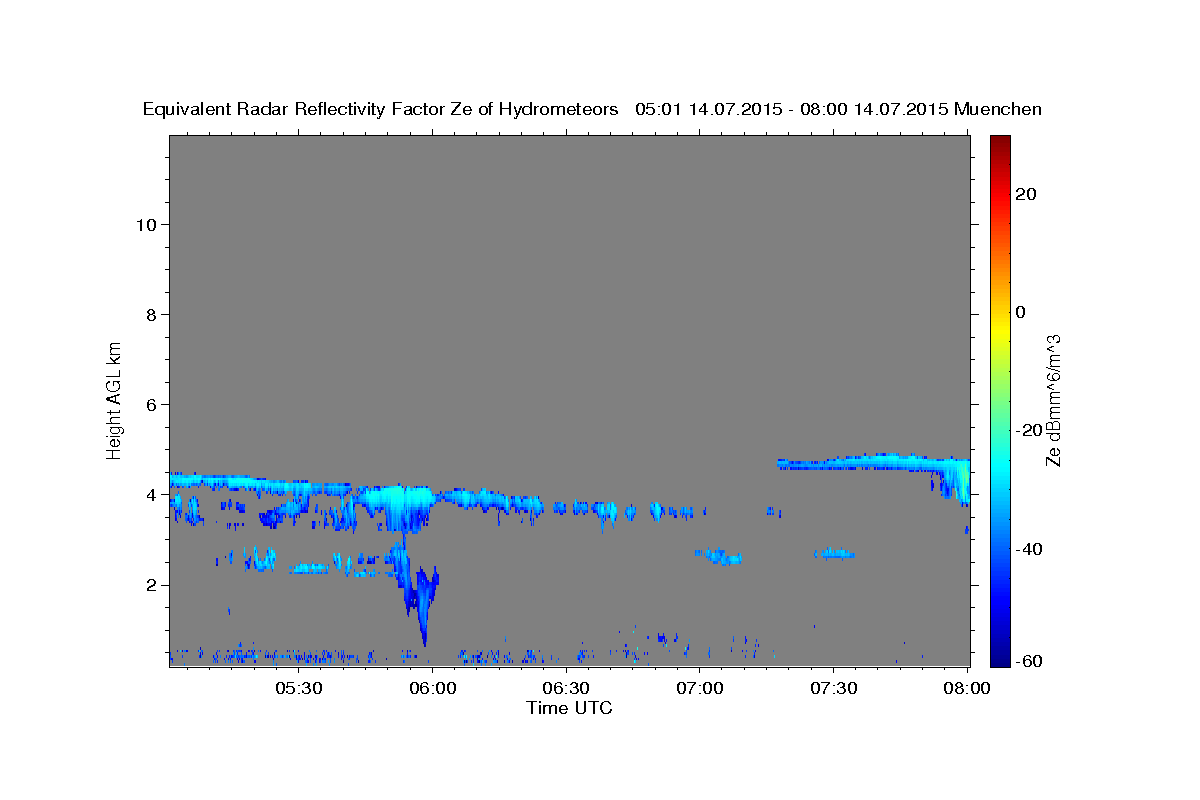Click the 06:30 time tick label
Image resolution: width=1200 pixels, height=800 pixels.
coord(566,688)
